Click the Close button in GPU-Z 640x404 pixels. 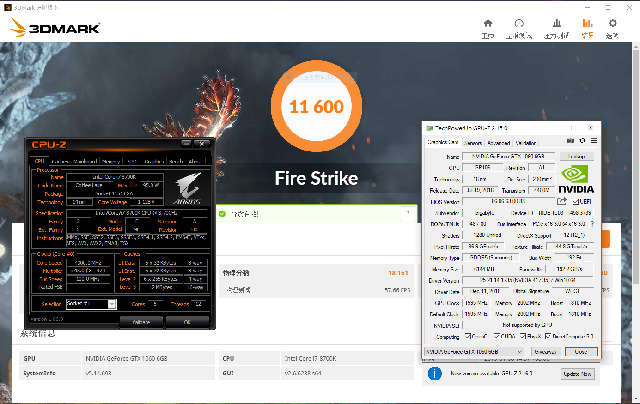click(581, 352)
